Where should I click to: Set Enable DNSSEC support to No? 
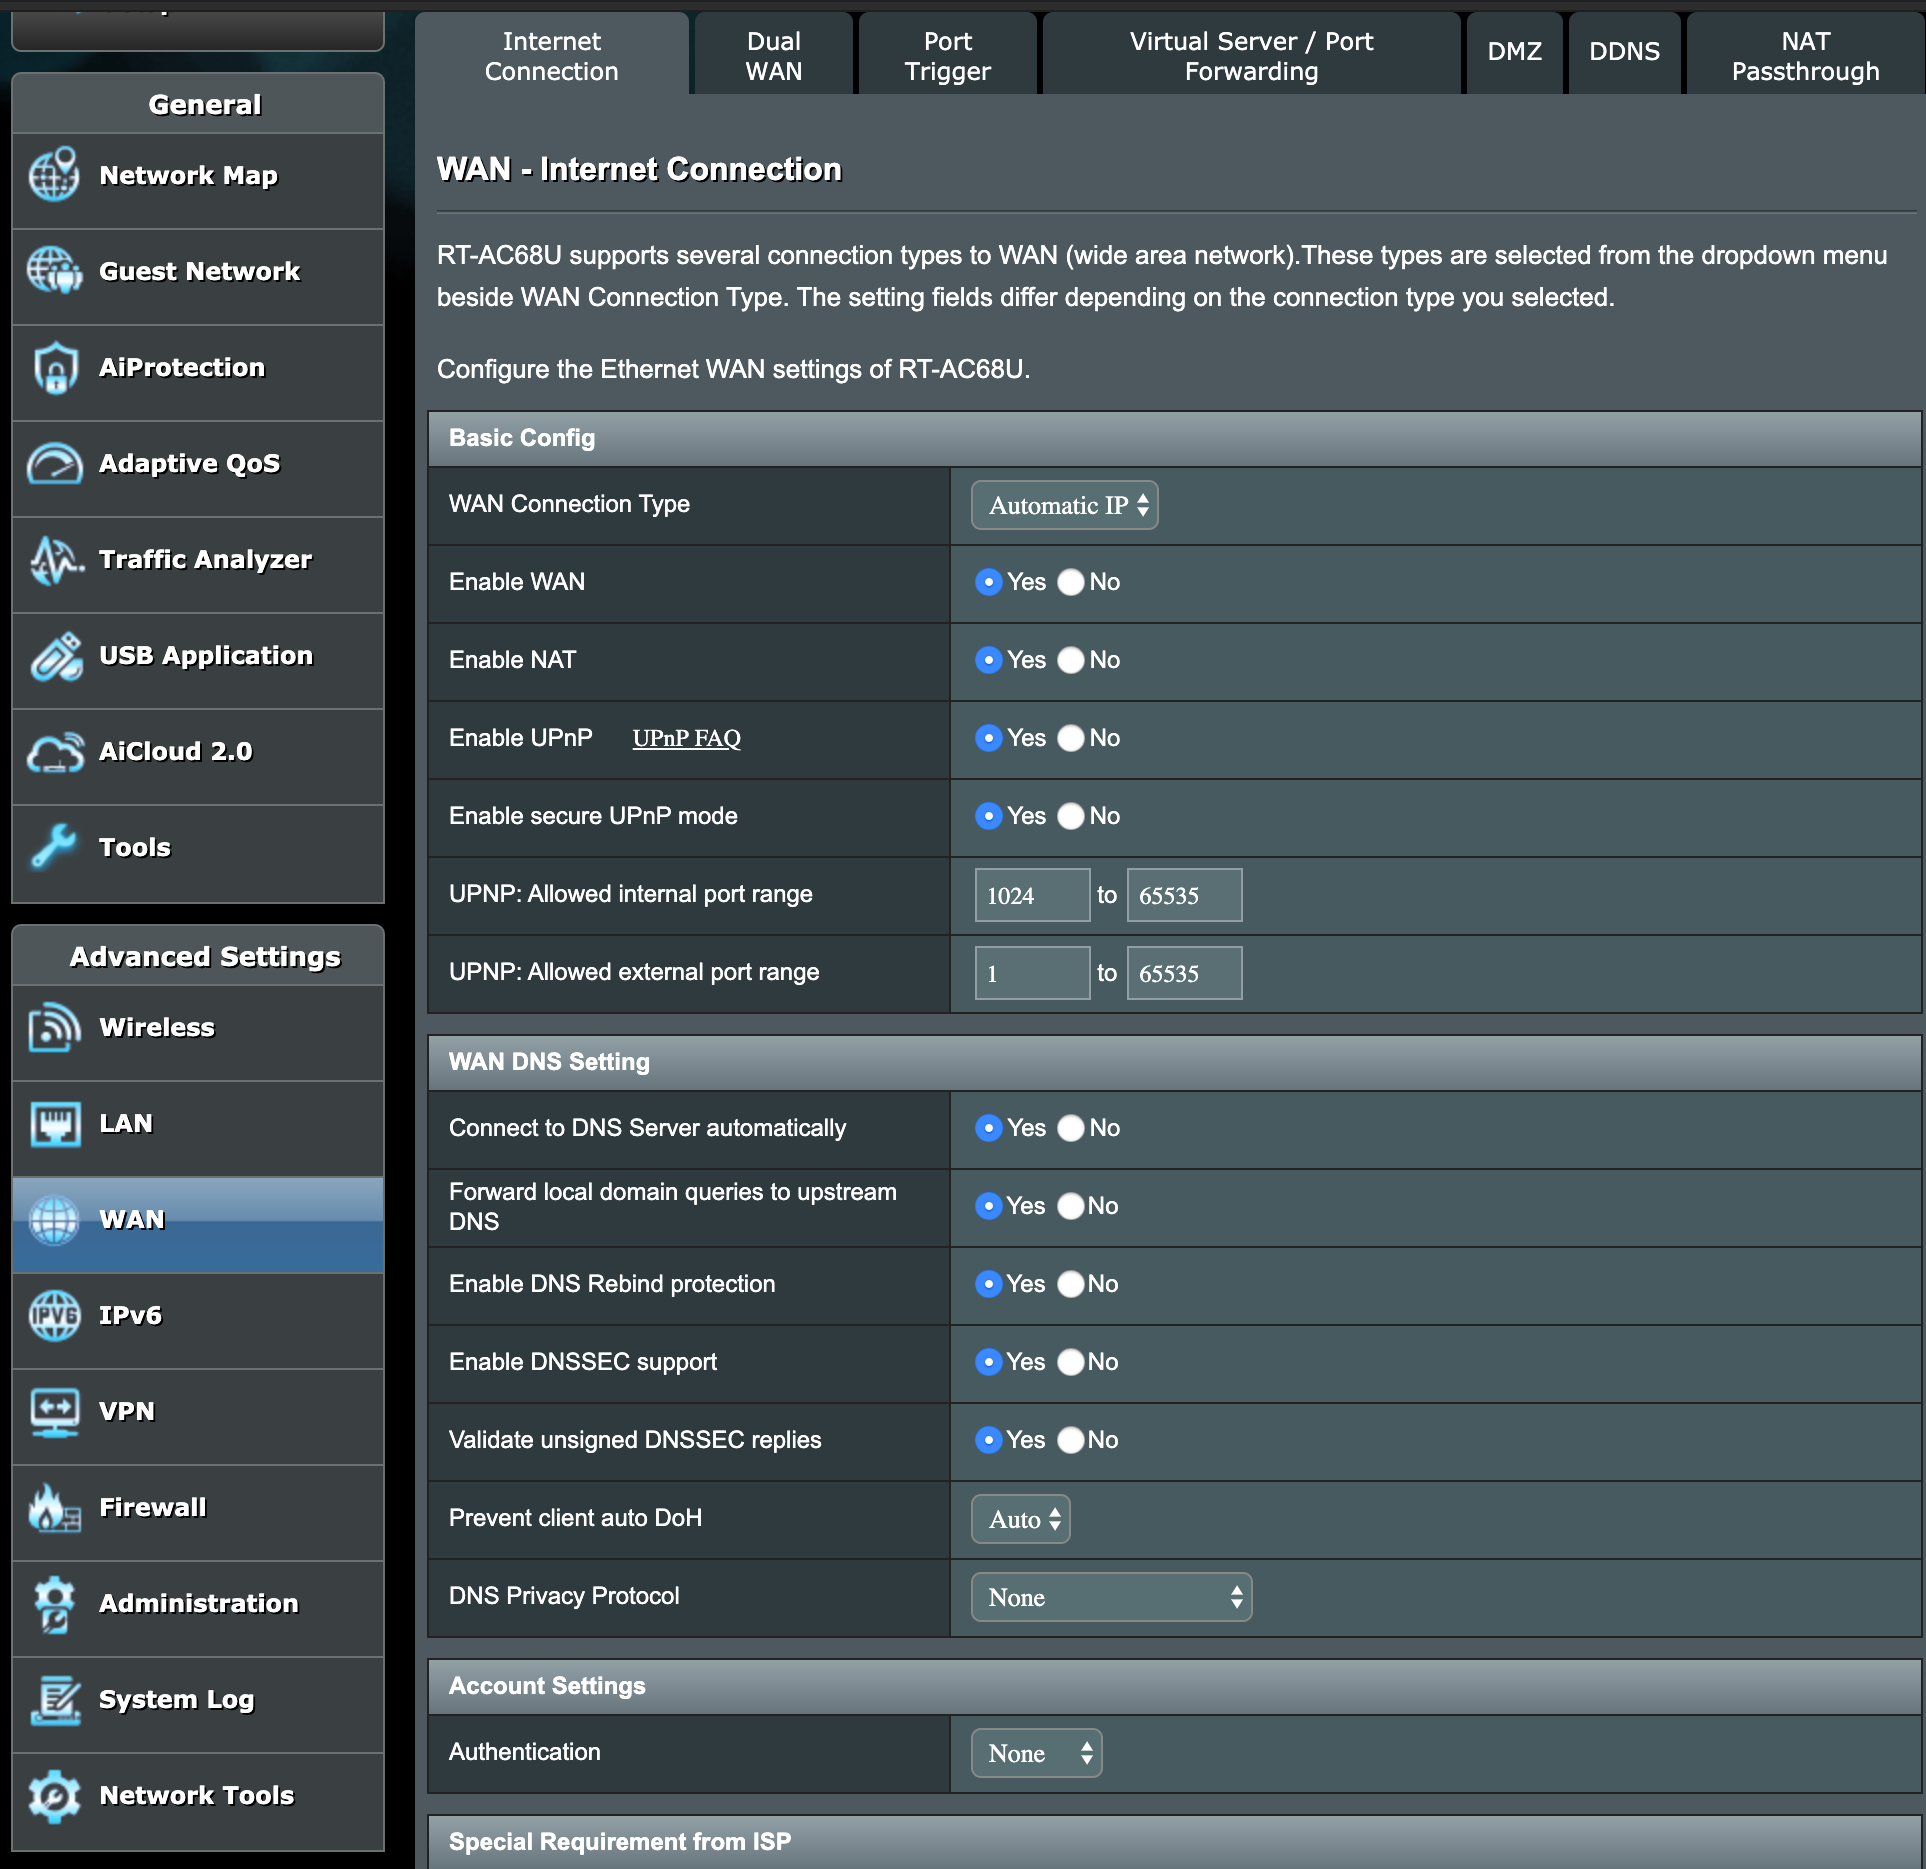click(x=1071, y=1362)
